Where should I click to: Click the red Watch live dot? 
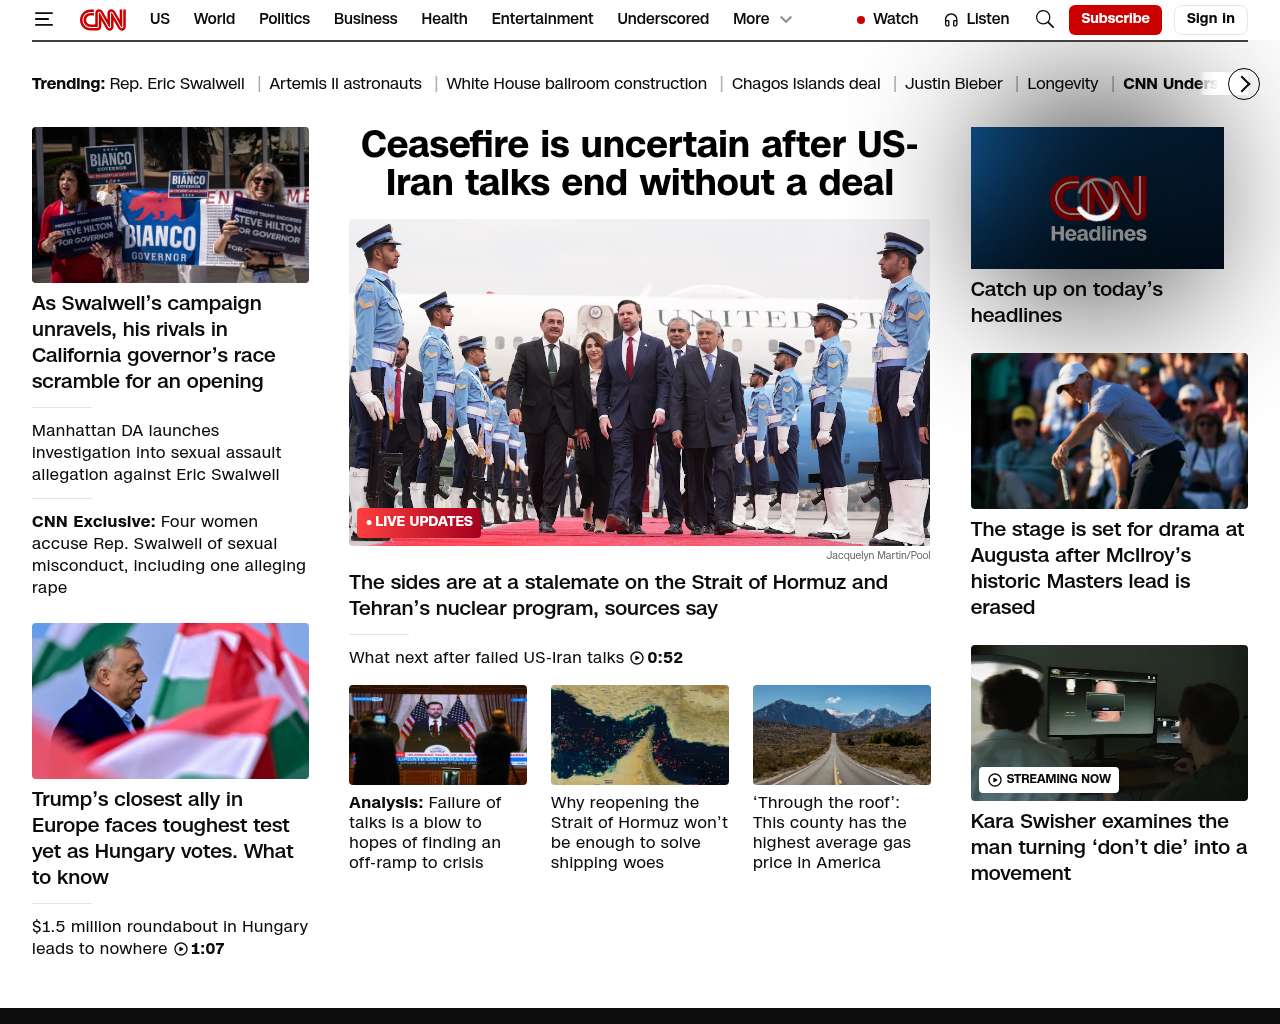click(x=860, y=20)
